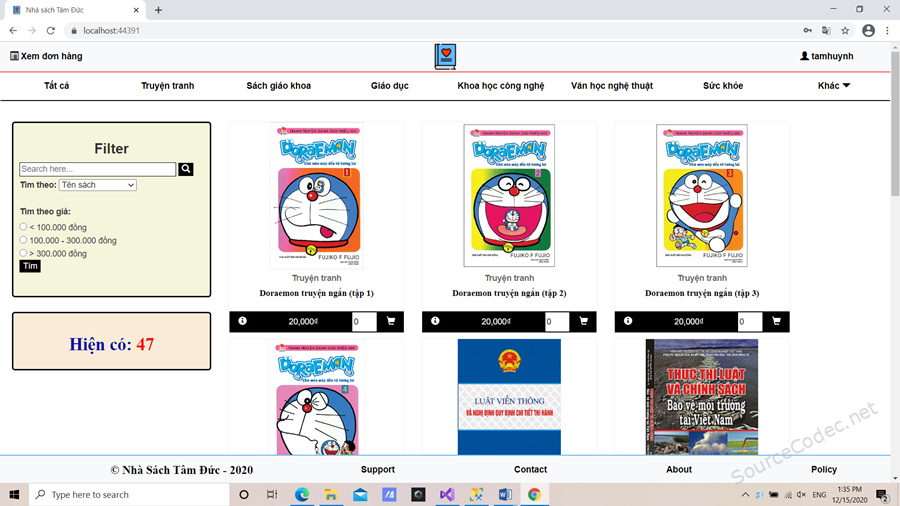Open the Tìm theo Tên sách dropdown
The width and height of the screenshot is (900, 506).
point(98,185)
